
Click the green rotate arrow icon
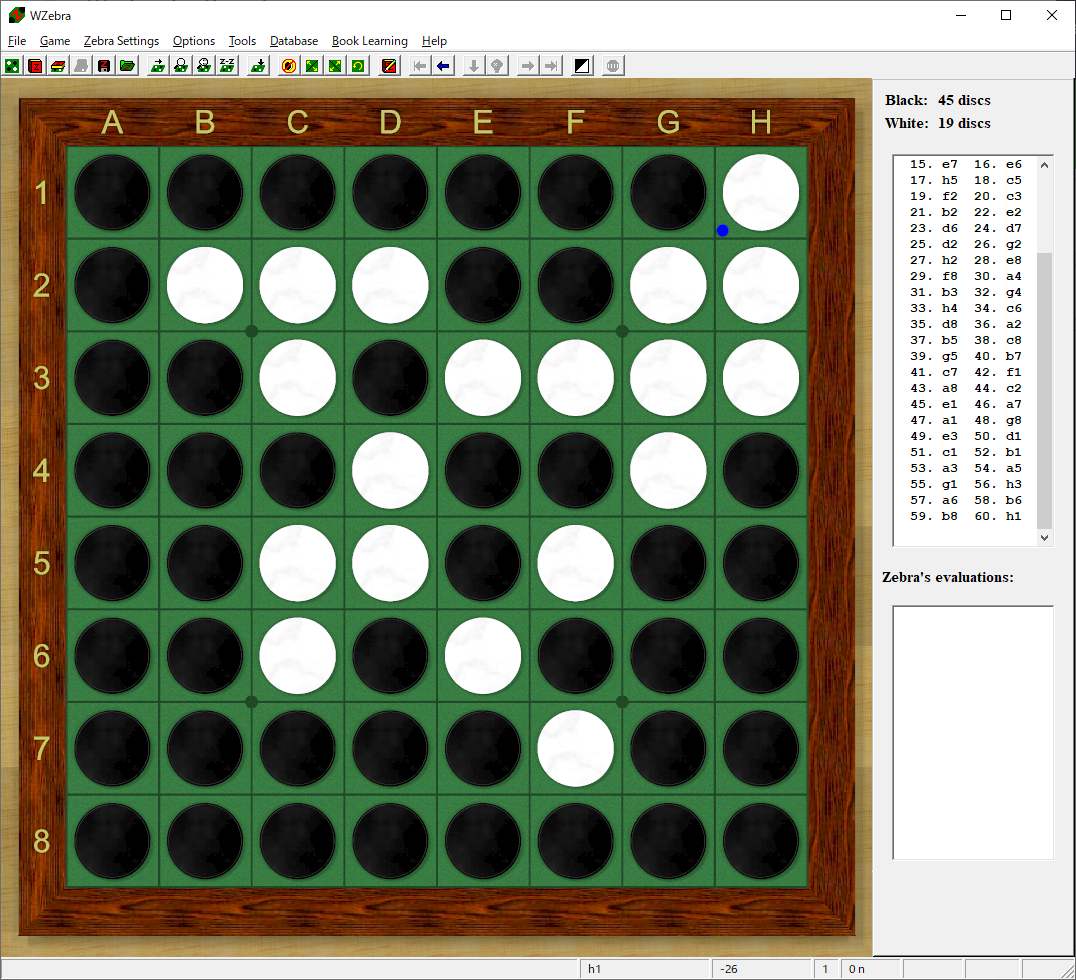tap(358, 66)
